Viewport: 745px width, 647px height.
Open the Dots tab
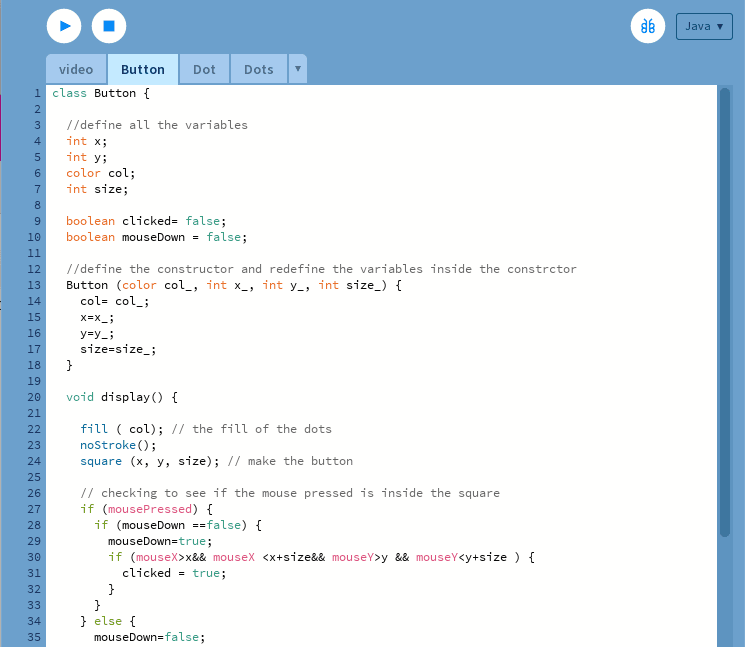(x=258, y=69)
